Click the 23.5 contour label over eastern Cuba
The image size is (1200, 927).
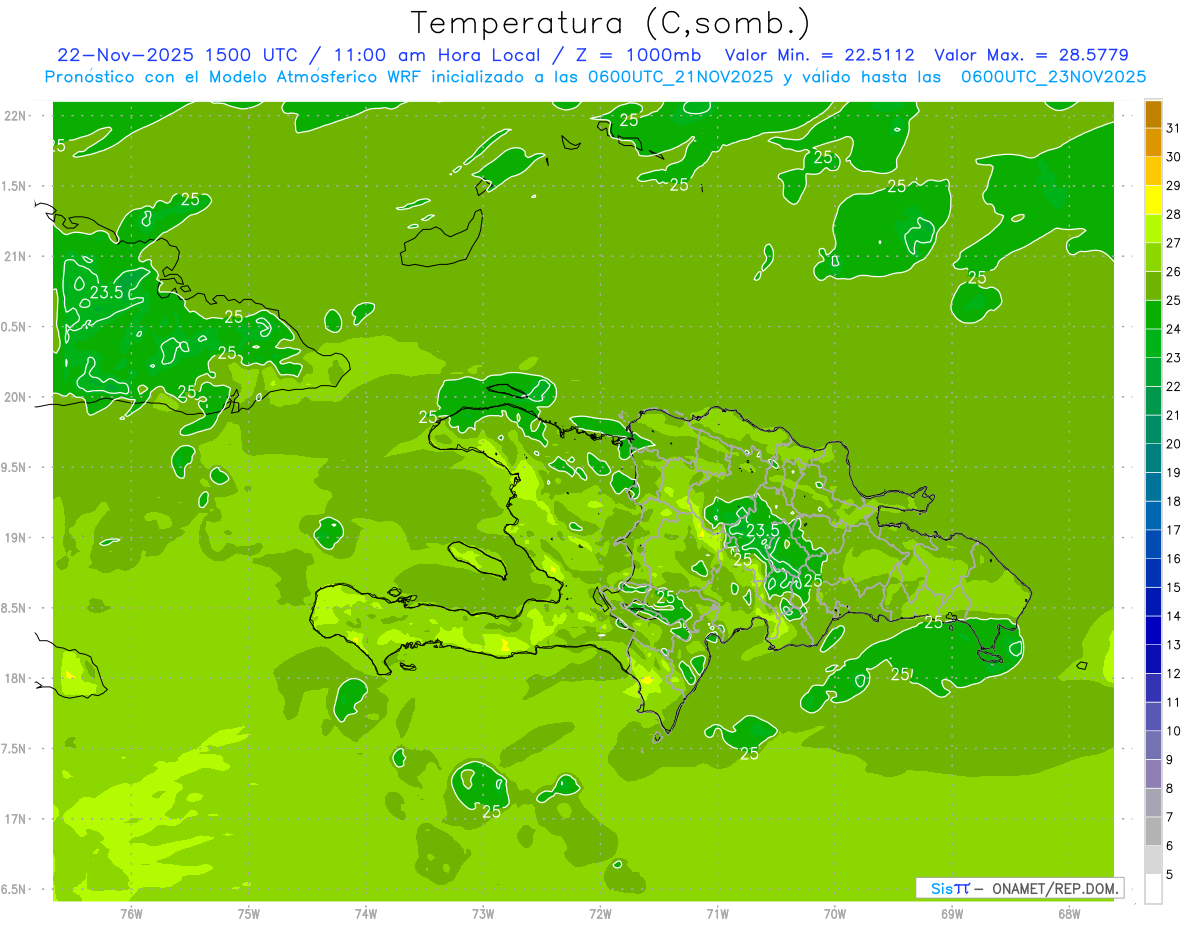(106, 293)
